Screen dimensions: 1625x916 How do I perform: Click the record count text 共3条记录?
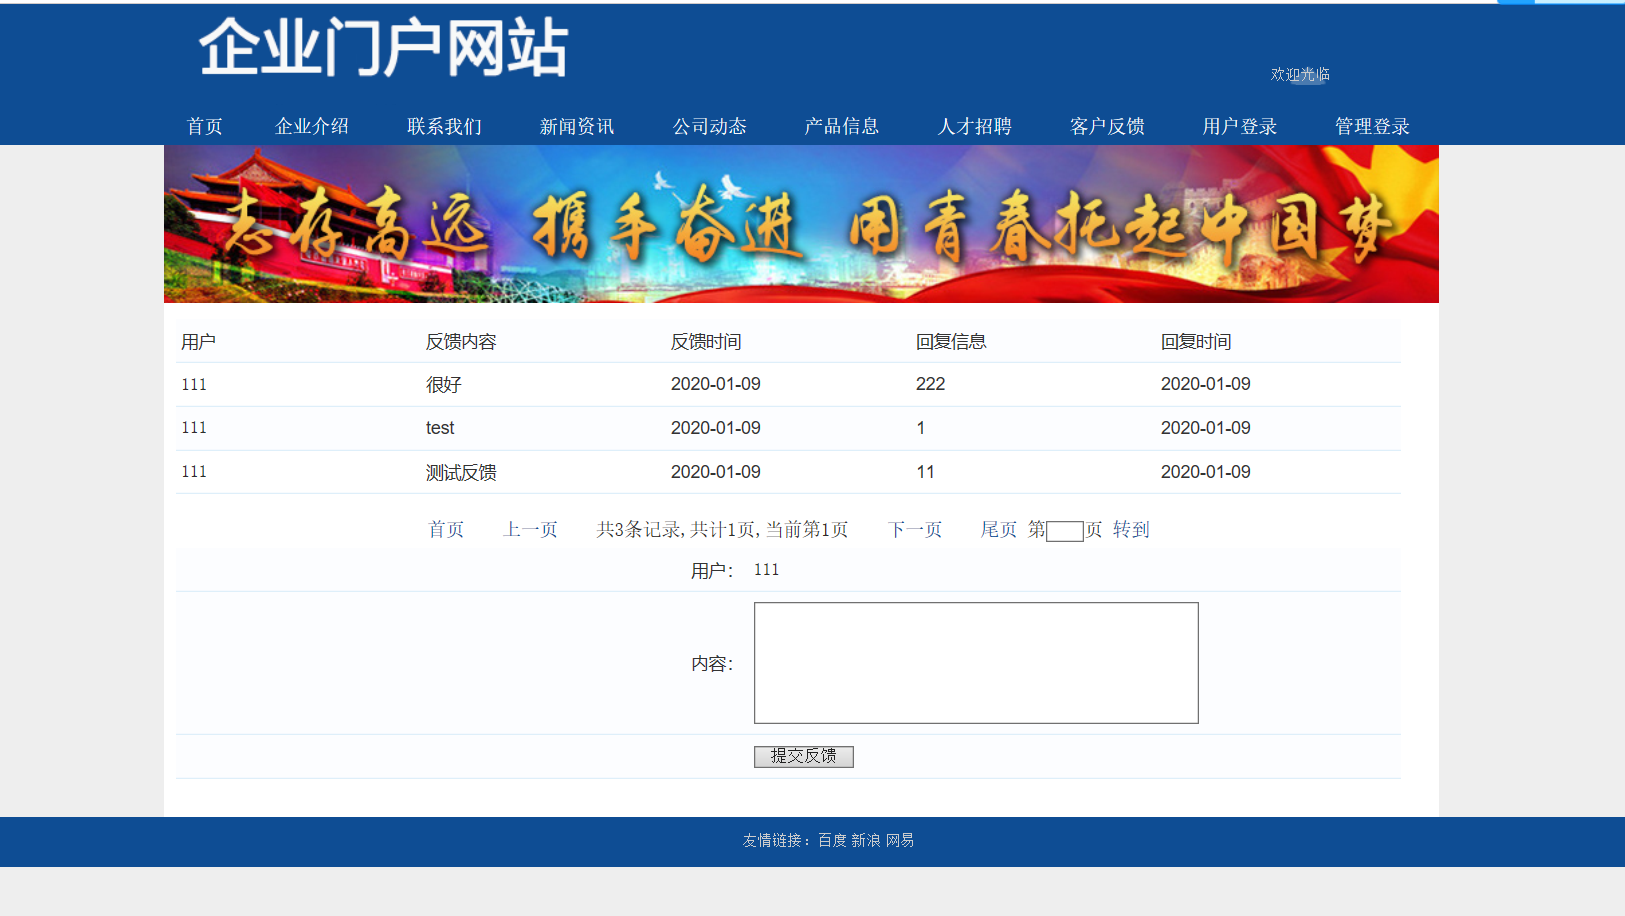638,529
